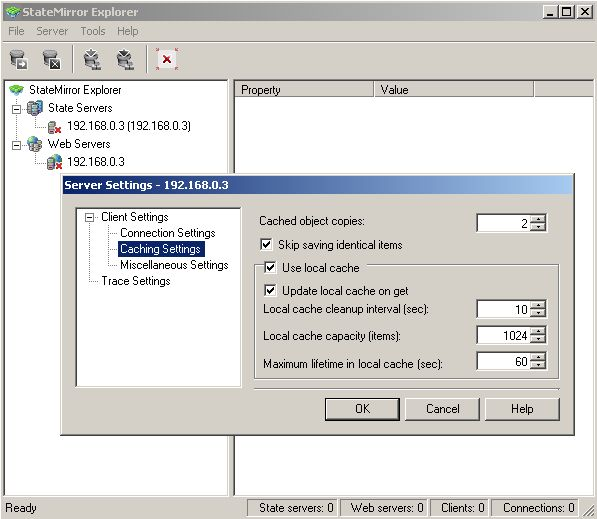
Task: Open the Help menu
Action: tap(128, 31)
